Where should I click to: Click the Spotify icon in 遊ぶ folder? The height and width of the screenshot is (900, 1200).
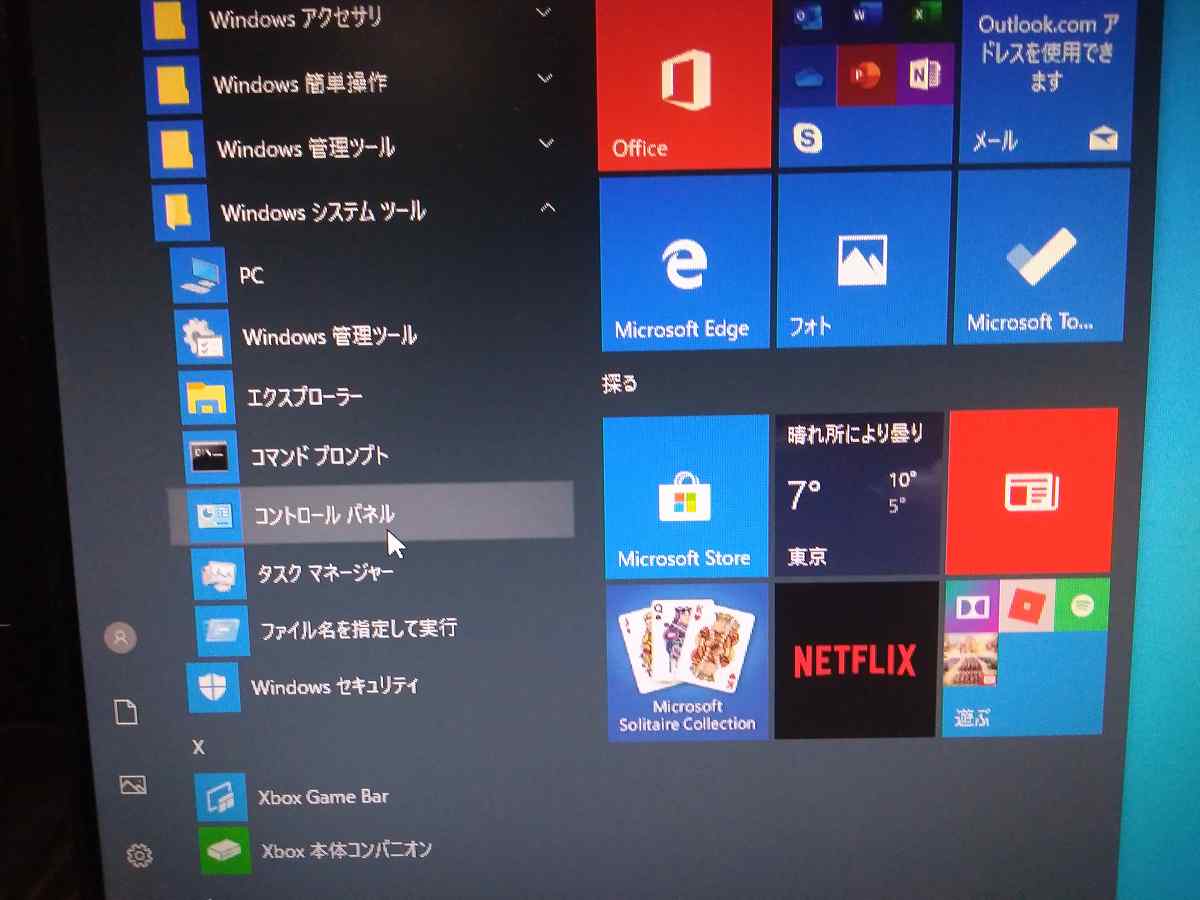tap(1082, 604)
